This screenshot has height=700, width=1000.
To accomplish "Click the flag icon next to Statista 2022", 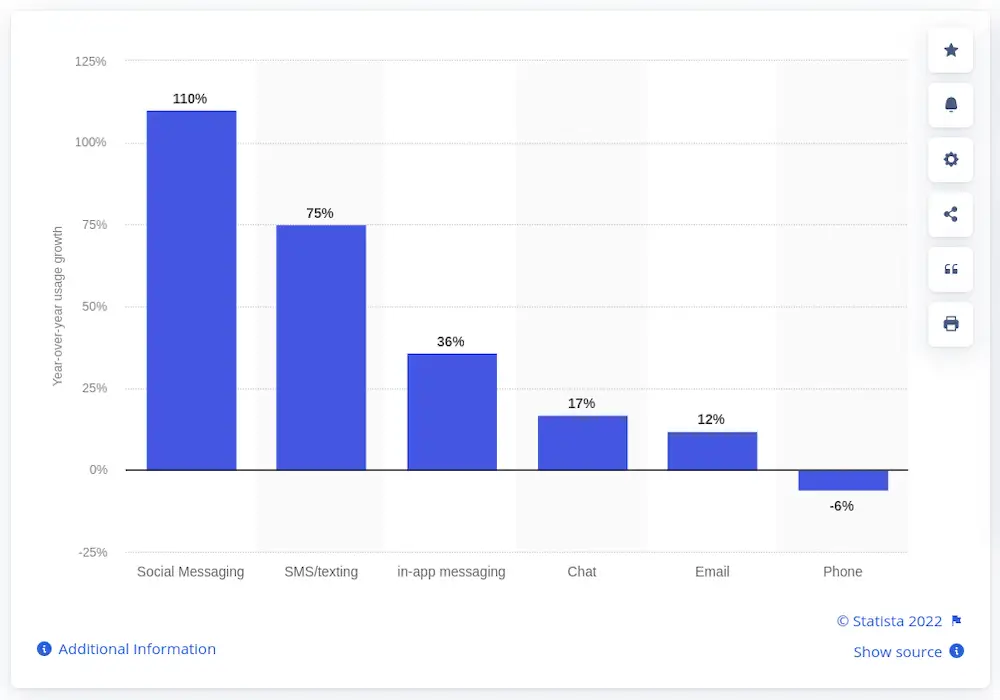I will (956, 620).
